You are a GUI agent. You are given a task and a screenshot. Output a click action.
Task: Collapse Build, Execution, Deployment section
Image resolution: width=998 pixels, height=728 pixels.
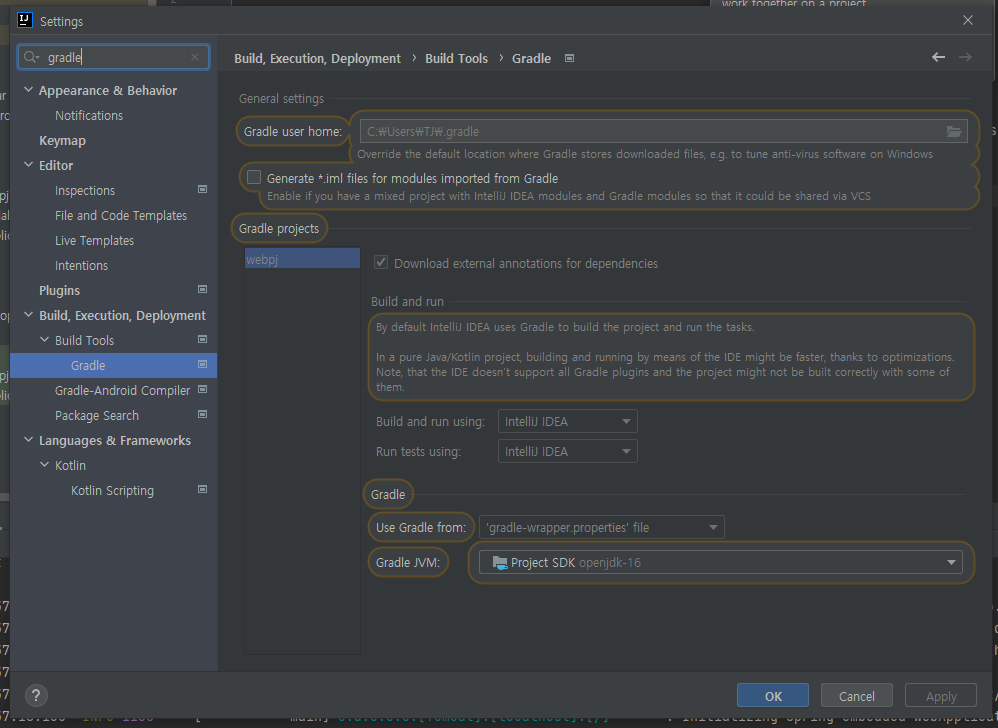(29, 315)
